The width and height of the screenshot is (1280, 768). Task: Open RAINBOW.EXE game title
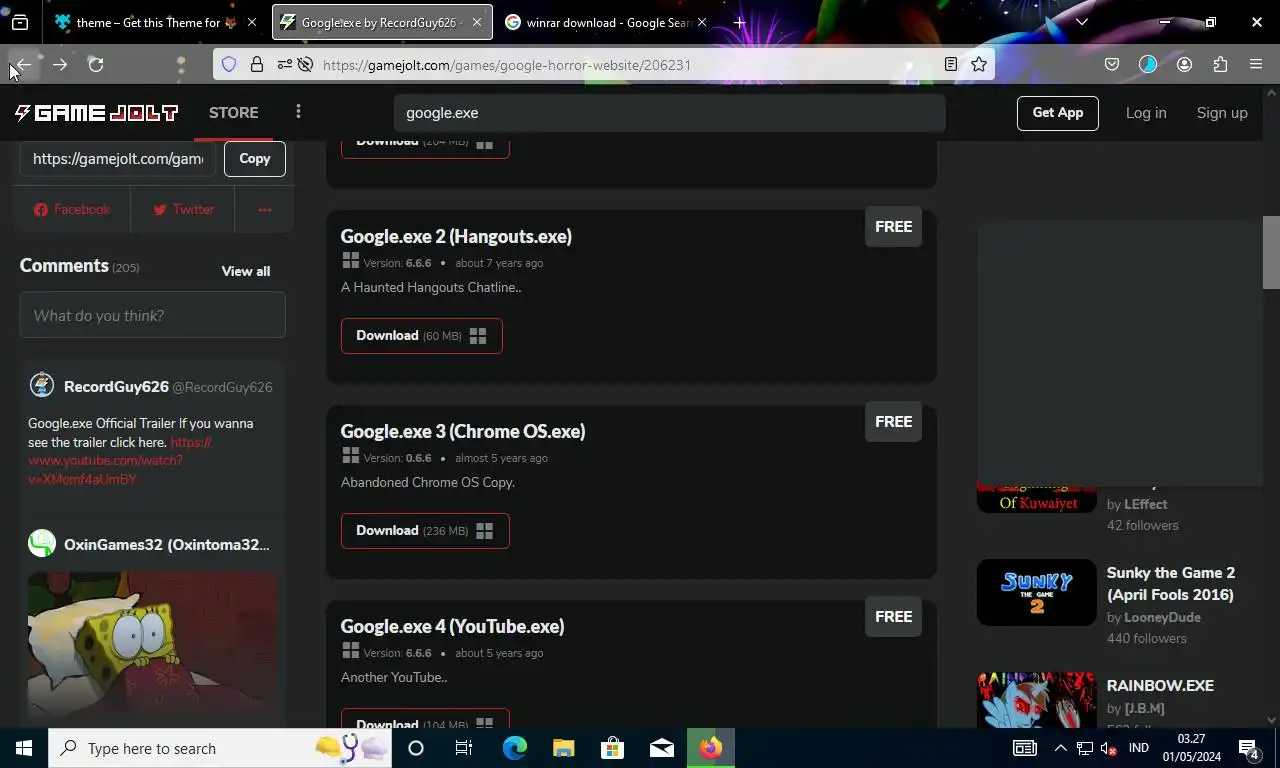(x=1160, y=686)
